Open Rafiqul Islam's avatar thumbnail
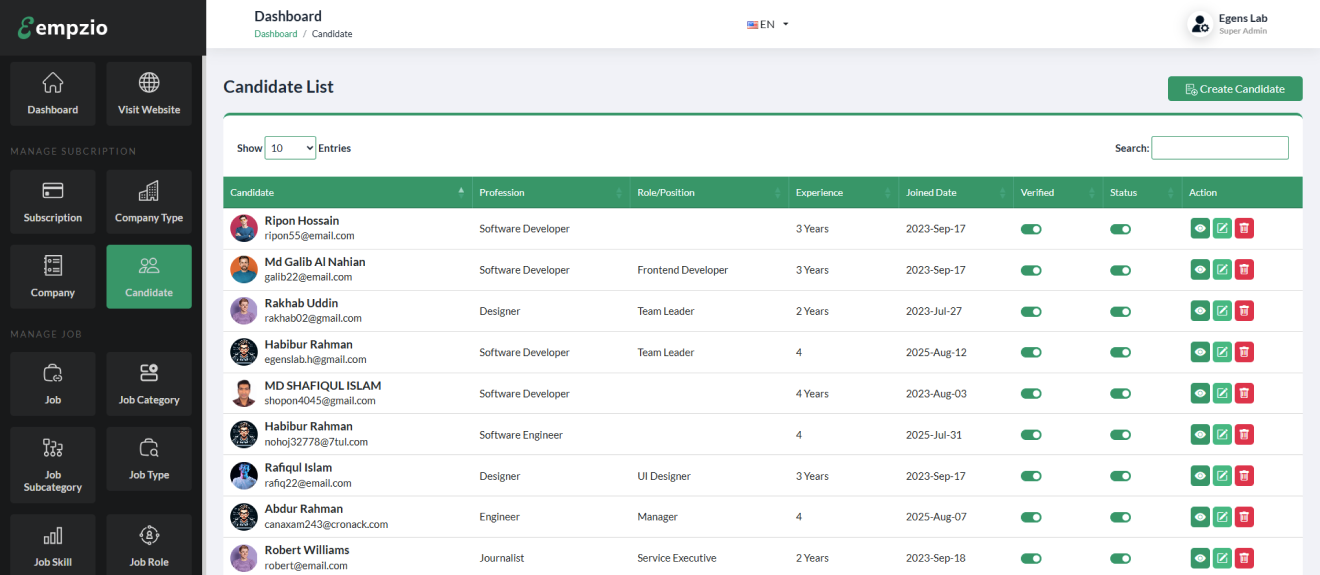This screenshot has height=575, width=1320. click(244, 475)
